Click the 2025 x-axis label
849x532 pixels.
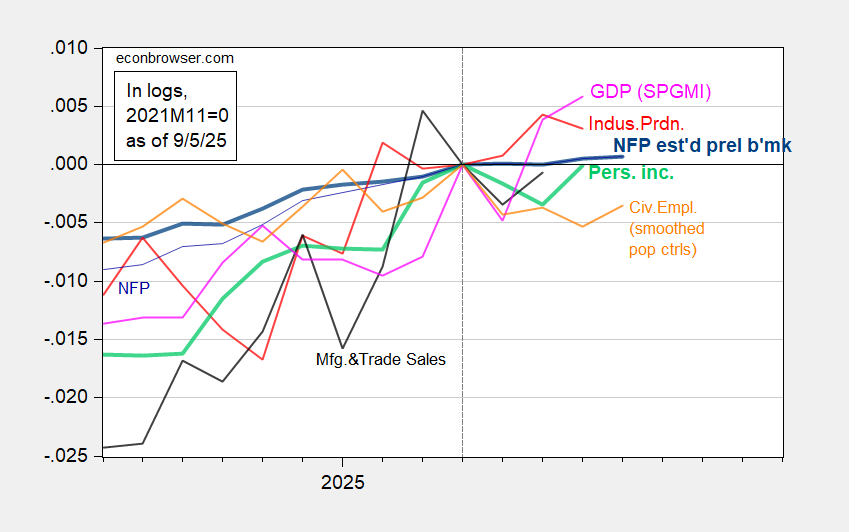342,481
